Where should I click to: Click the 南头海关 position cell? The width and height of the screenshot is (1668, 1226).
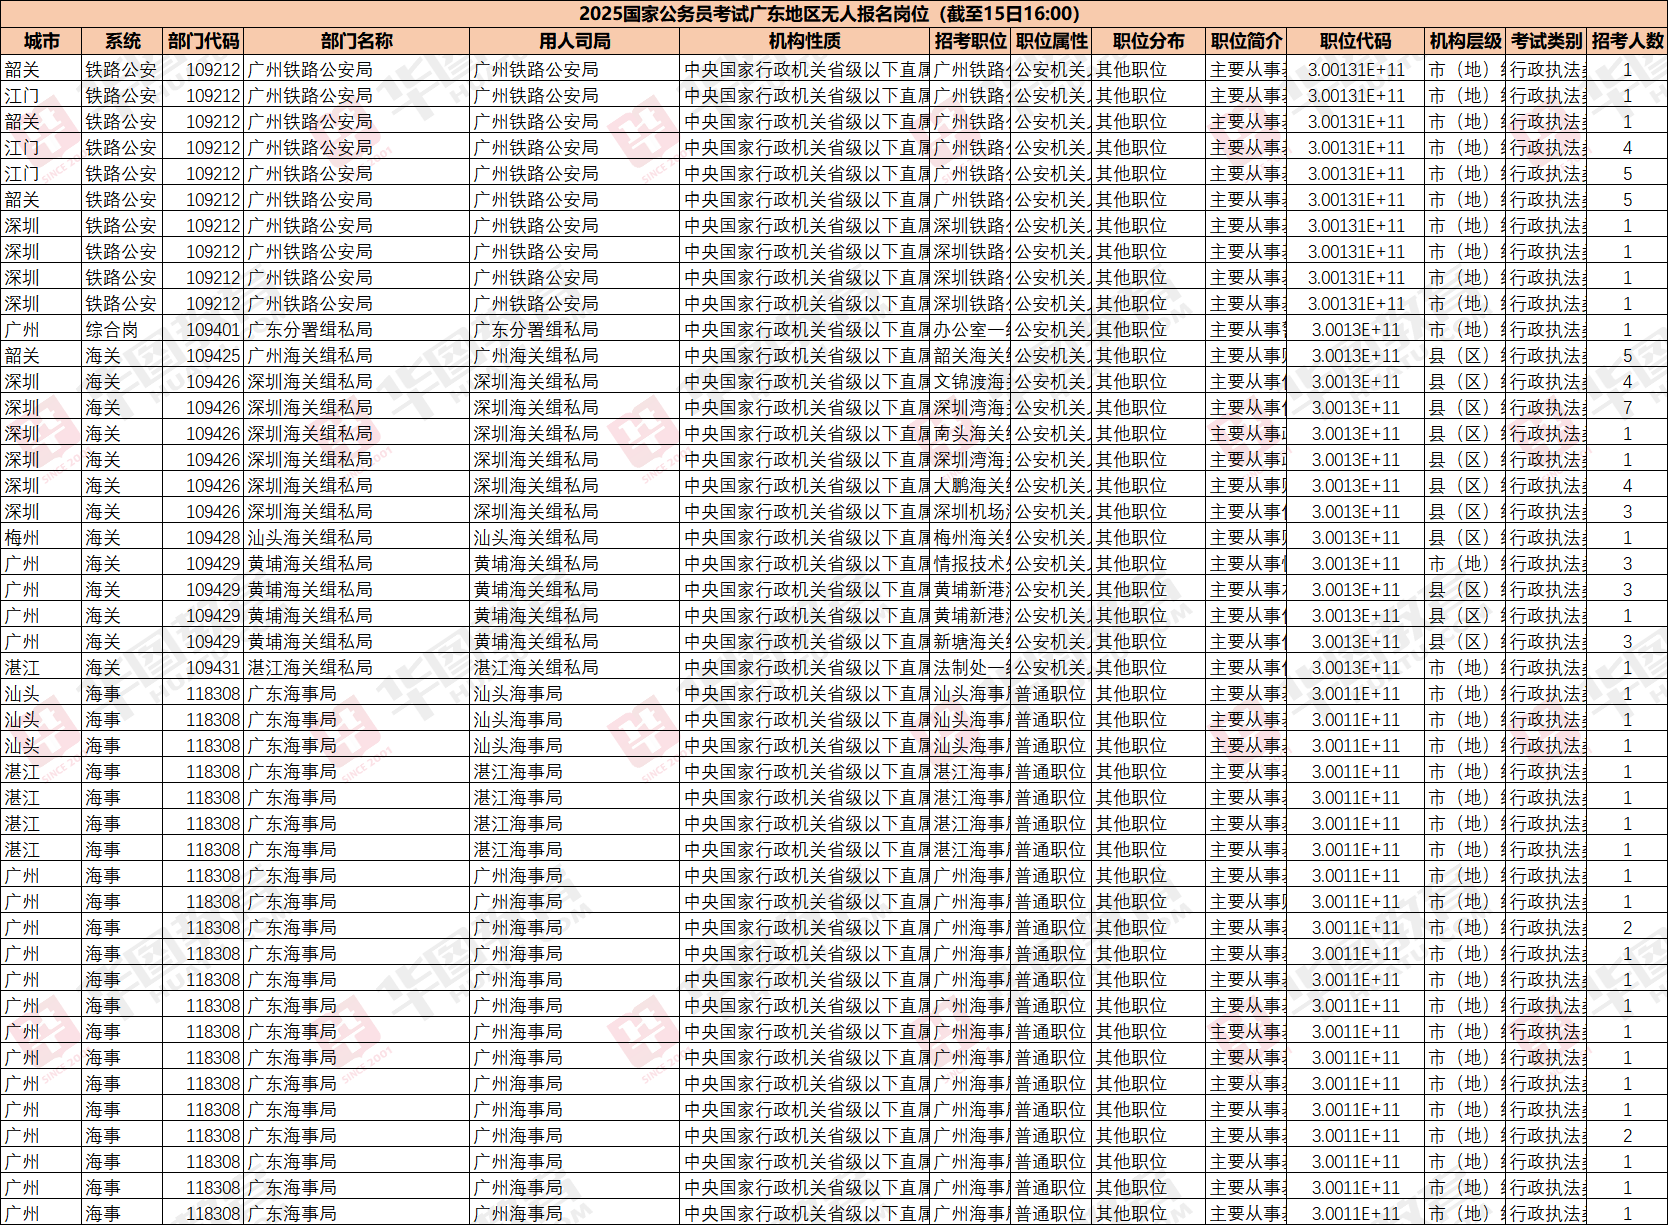(971, 434)
